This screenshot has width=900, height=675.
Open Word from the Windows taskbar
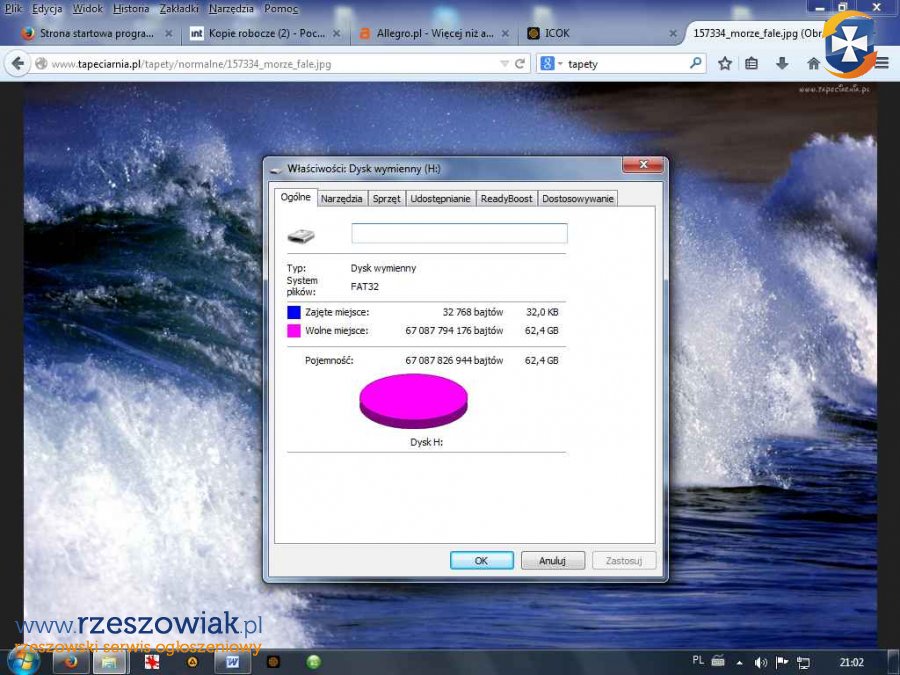click(232, 661)
